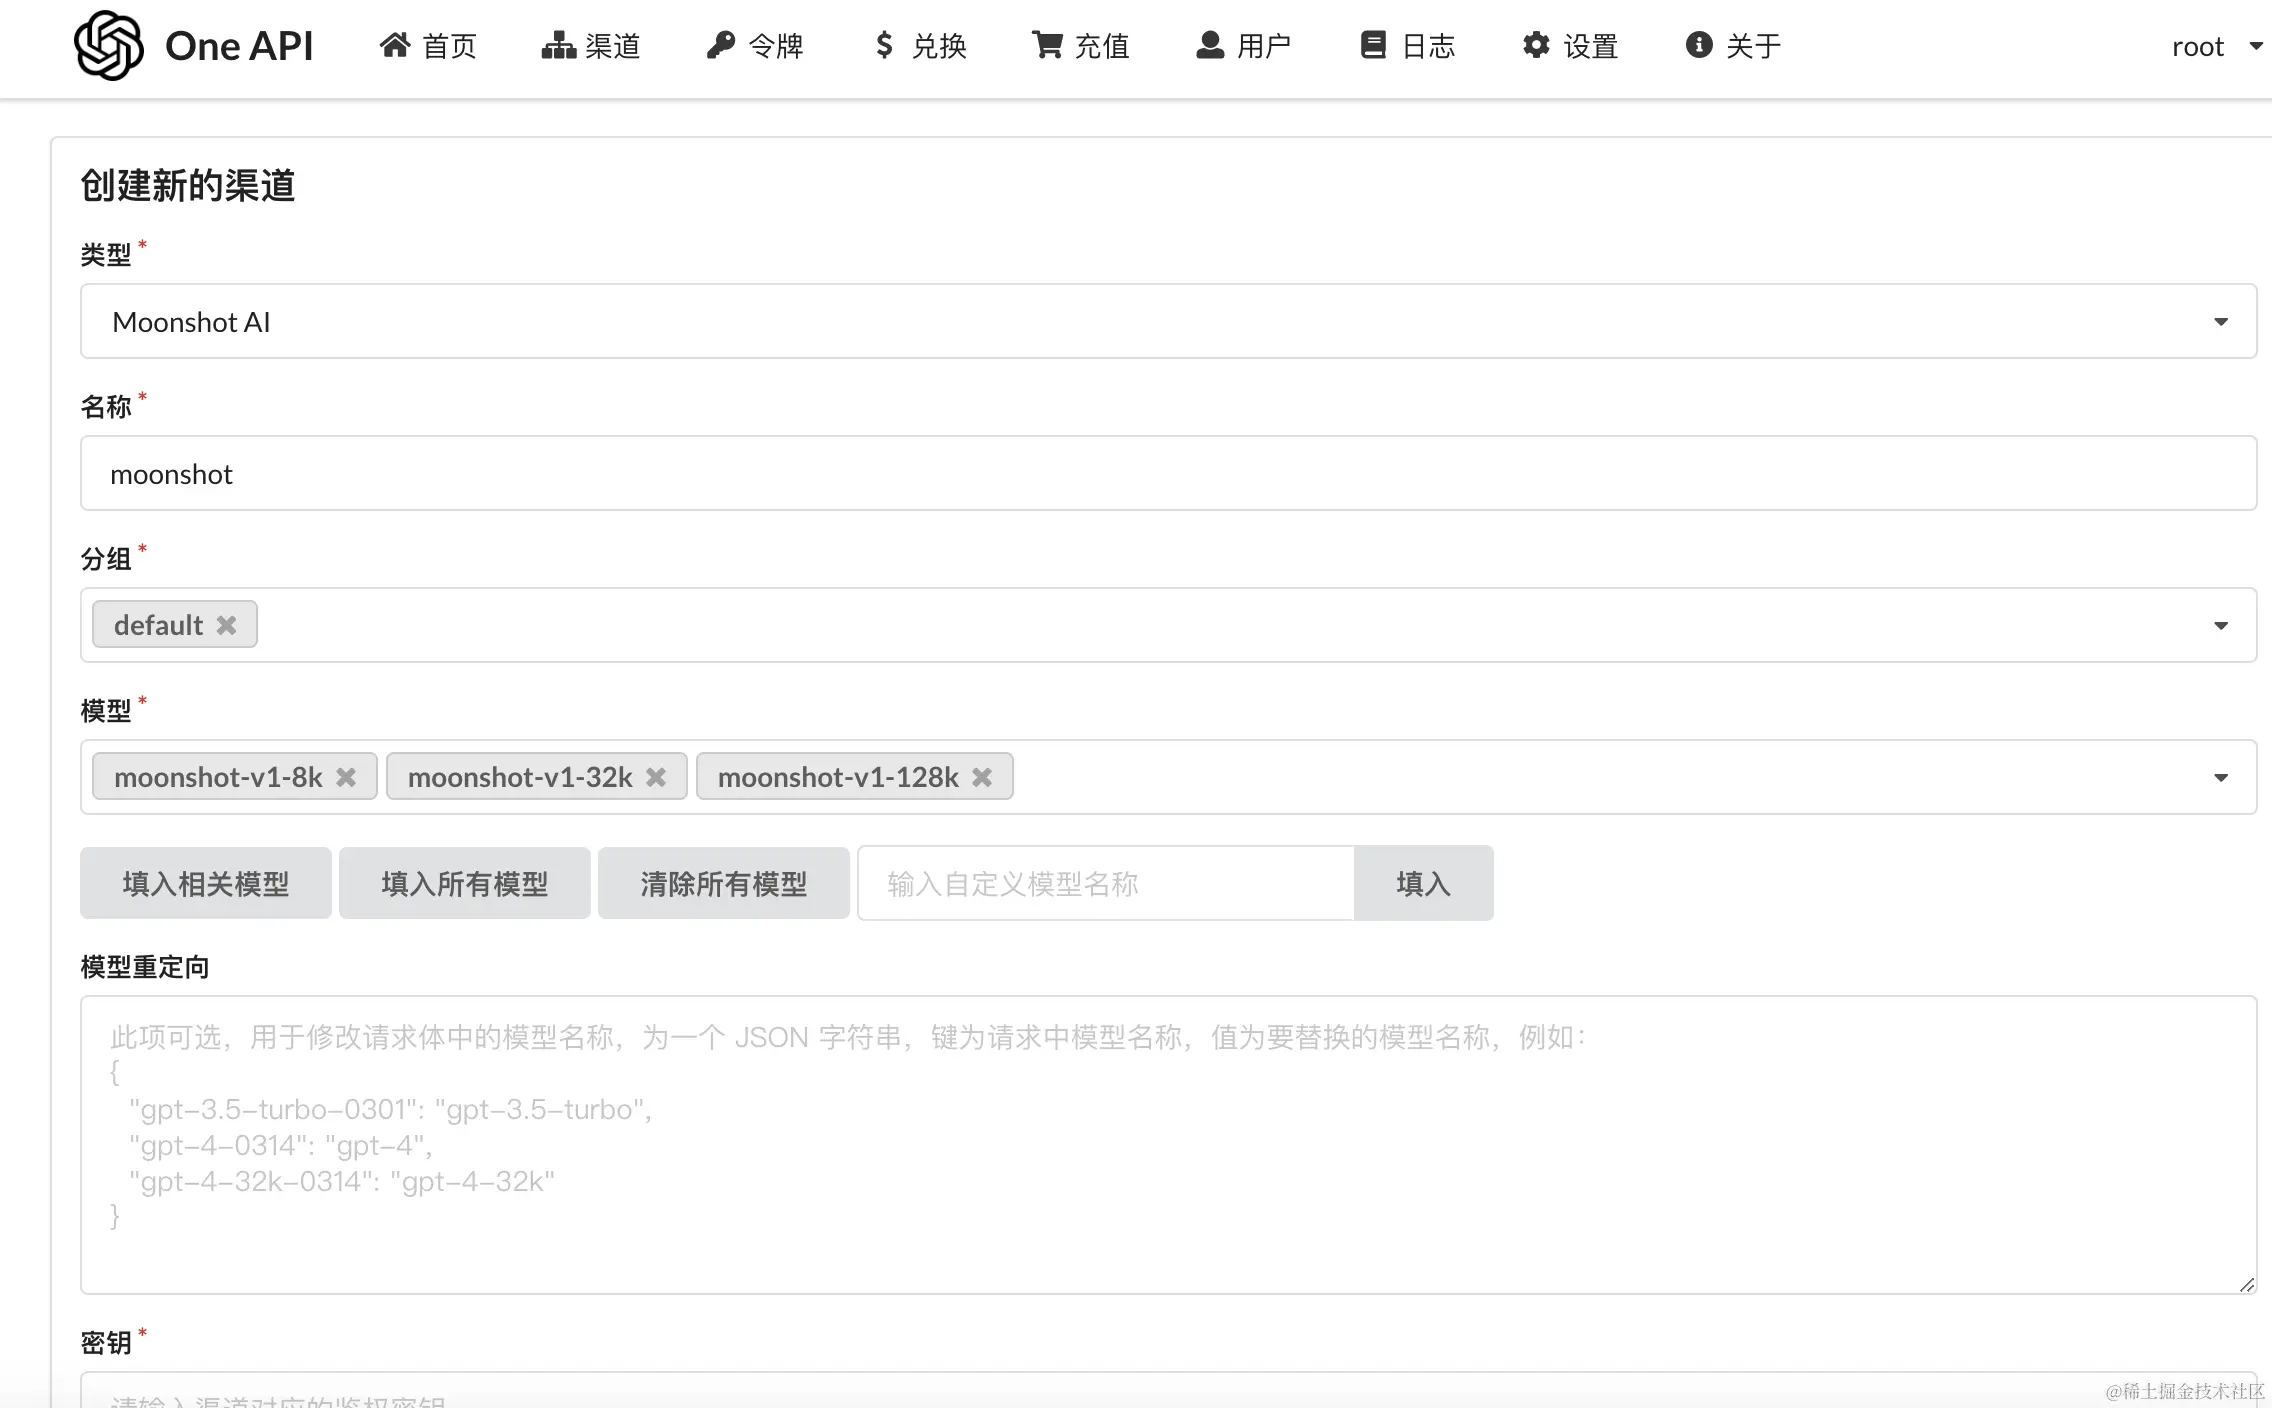This screenshot has width=2272, height=1408.
Task: Click the book icon beside 日志
Action: [1373, 45]
